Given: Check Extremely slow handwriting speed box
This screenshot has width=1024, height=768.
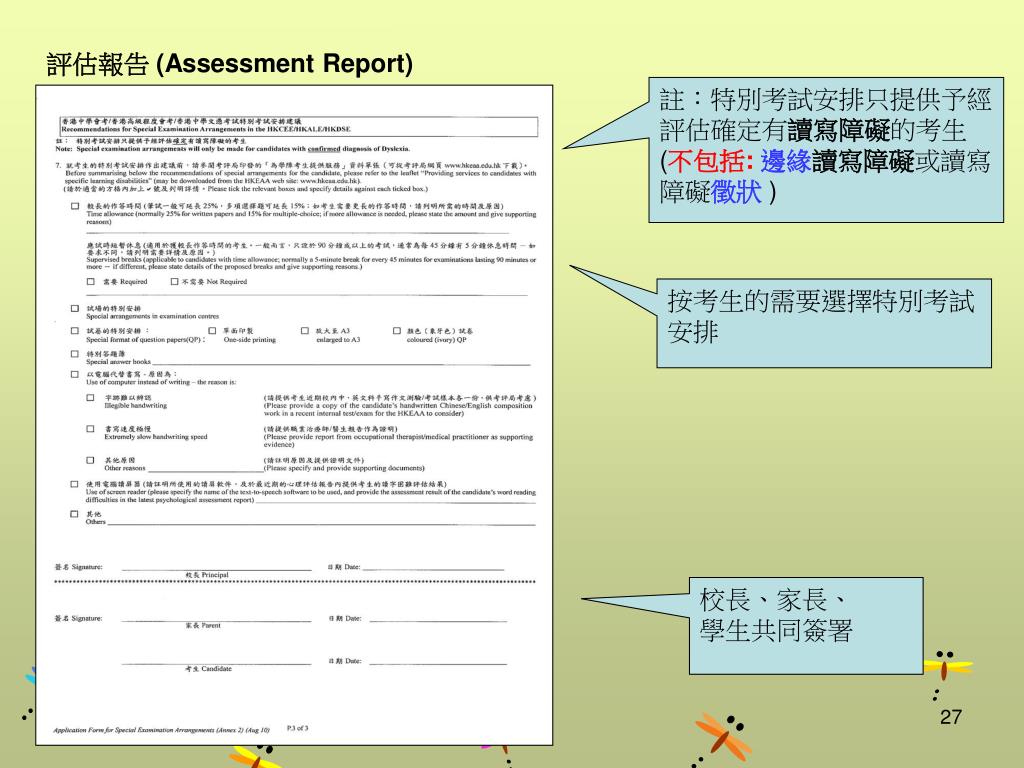Looking at the screenshot, I should coord(91,428).
